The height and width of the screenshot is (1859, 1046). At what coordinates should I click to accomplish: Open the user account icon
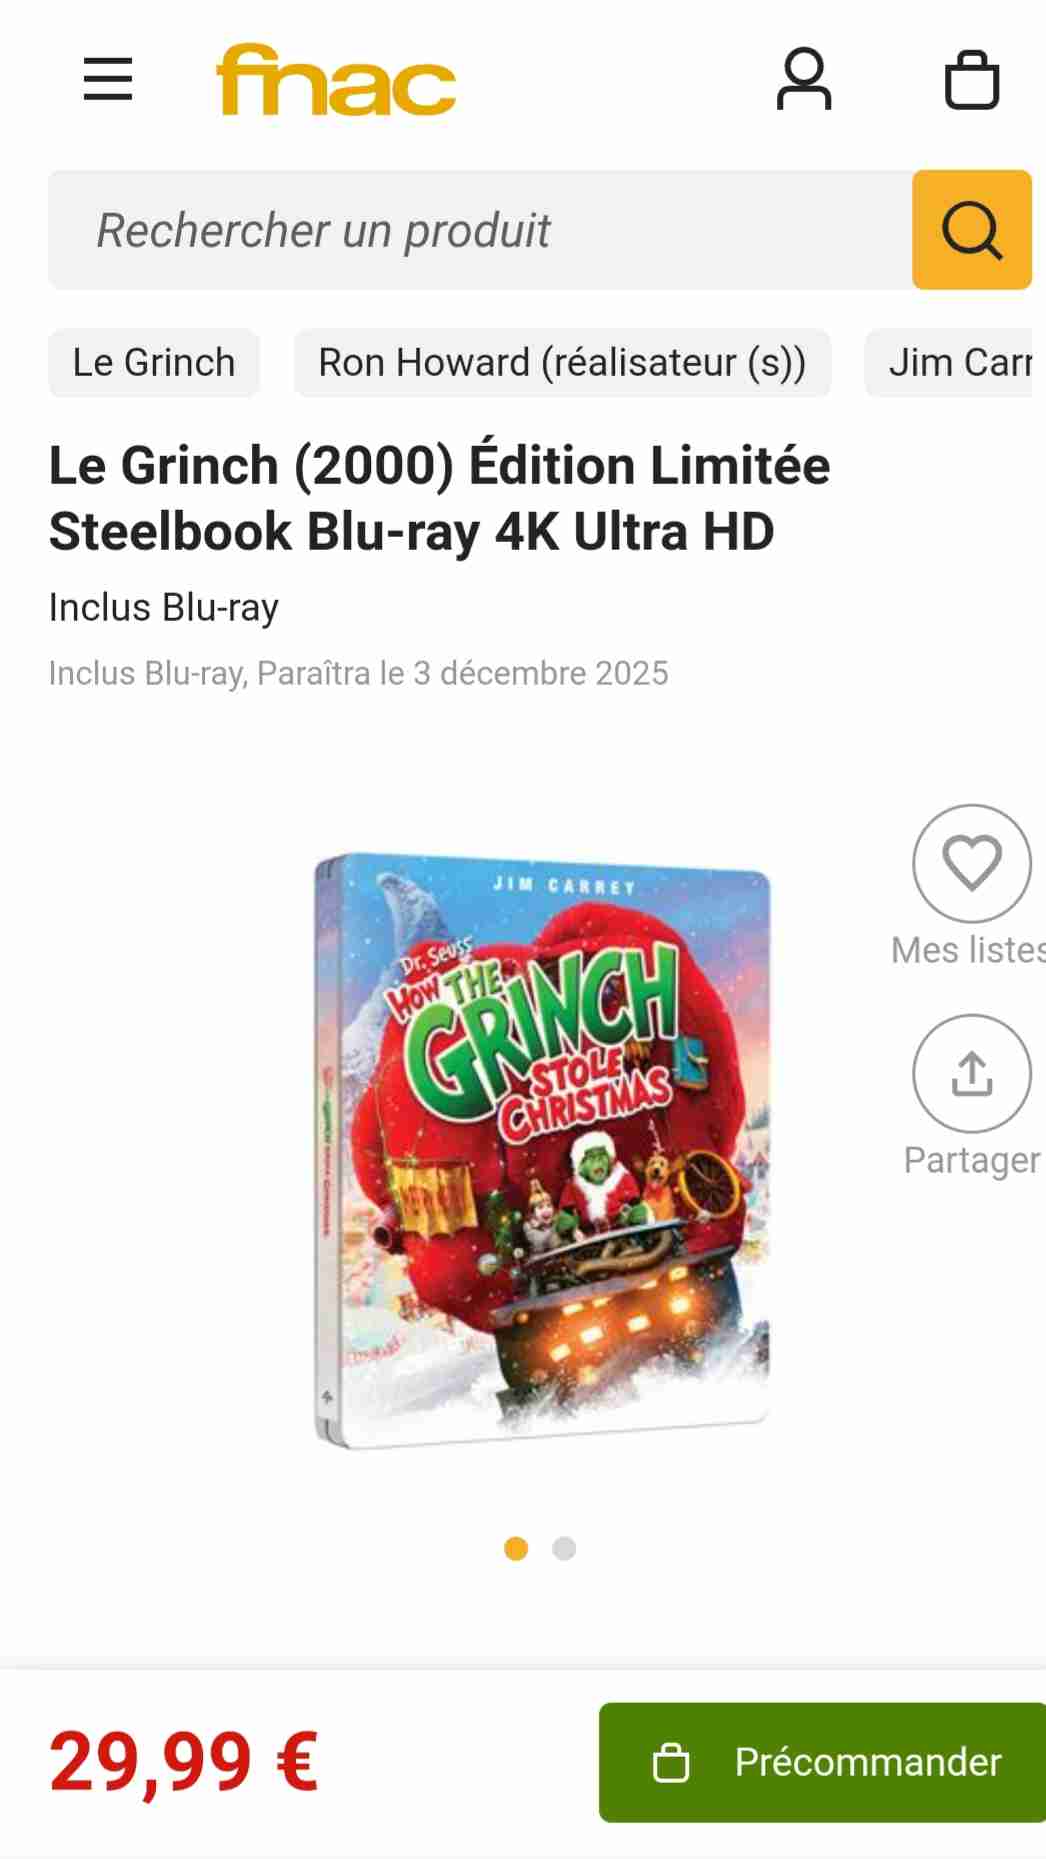click(804, 79)
